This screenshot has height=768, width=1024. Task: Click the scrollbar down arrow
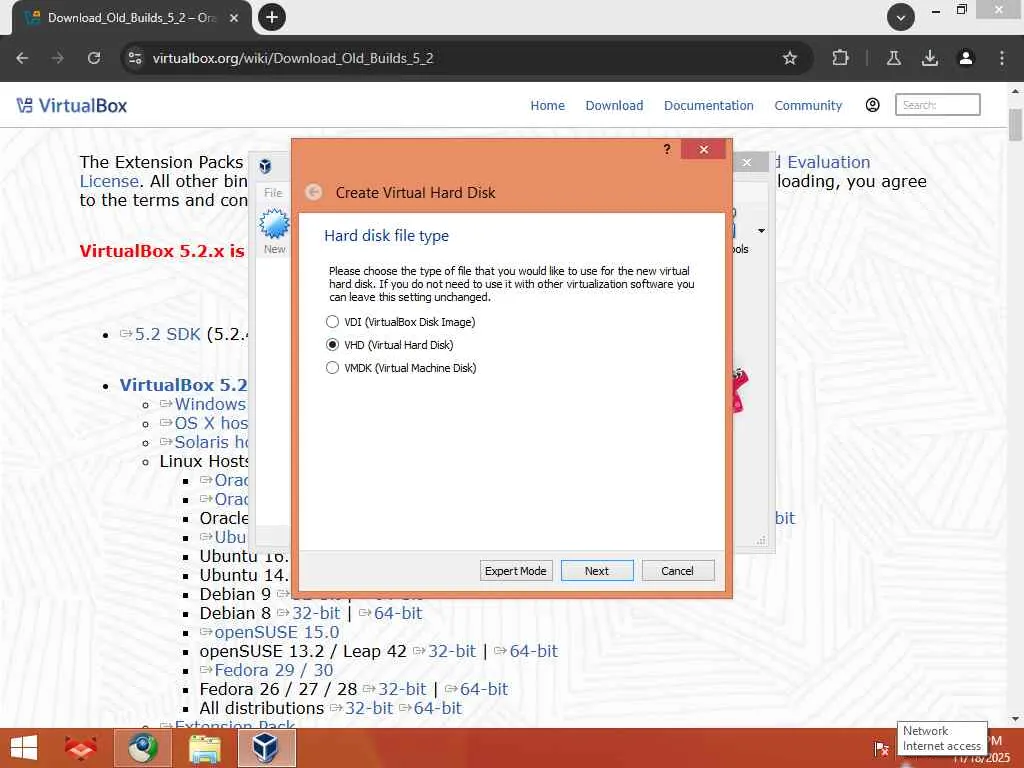(1015, 719)
